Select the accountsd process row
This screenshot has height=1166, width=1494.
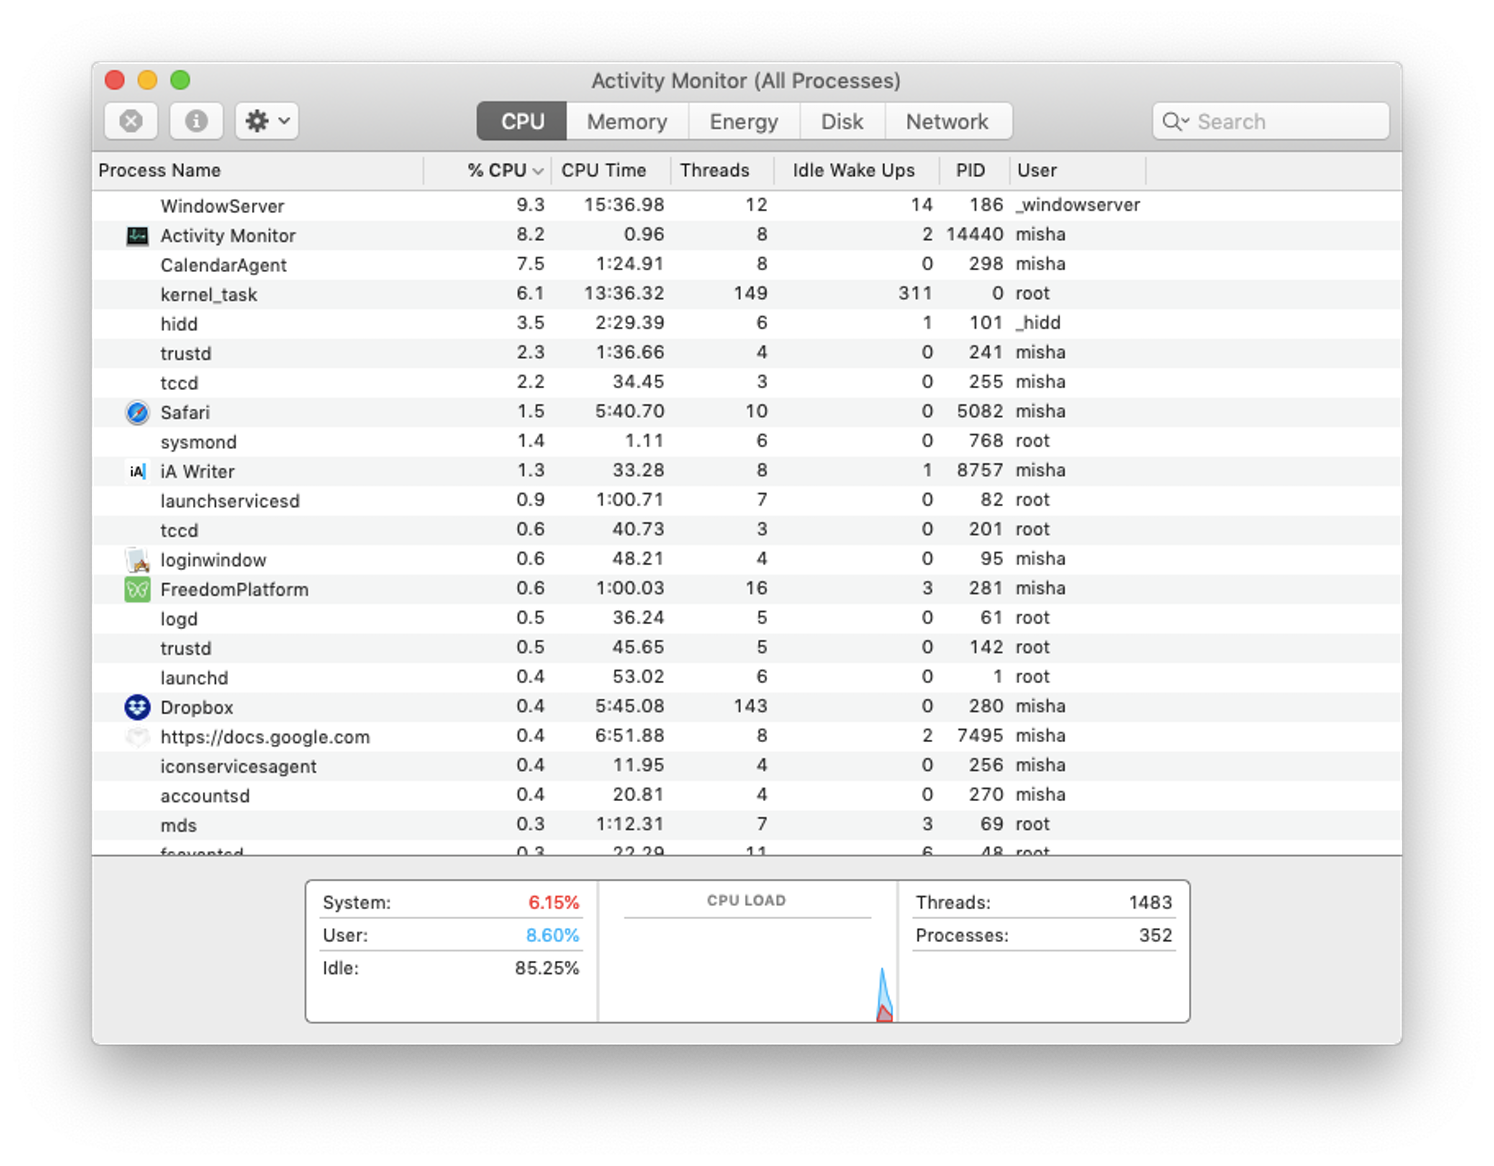746,795
